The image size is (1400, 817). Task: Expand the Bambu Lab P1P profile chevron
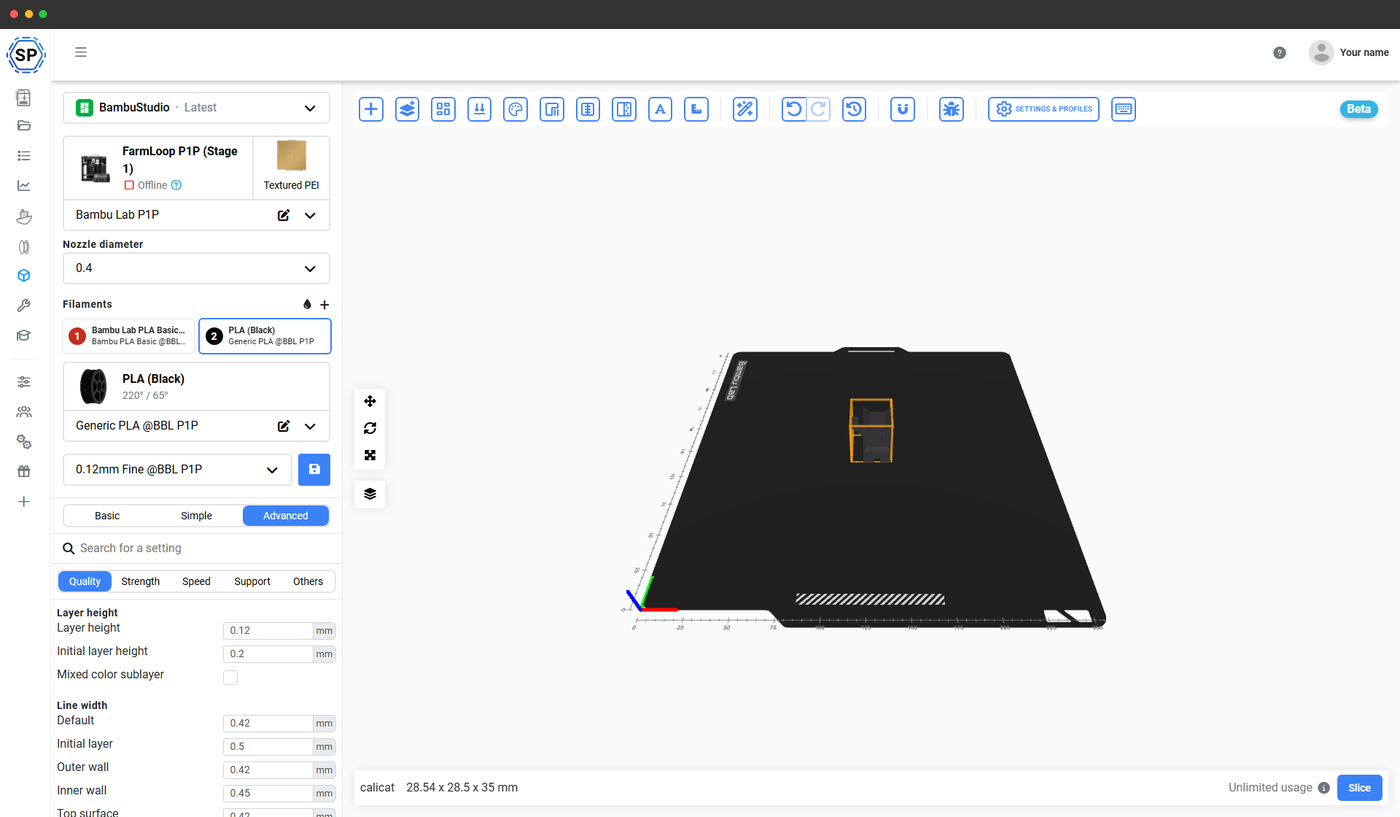[x=310, y=215]
